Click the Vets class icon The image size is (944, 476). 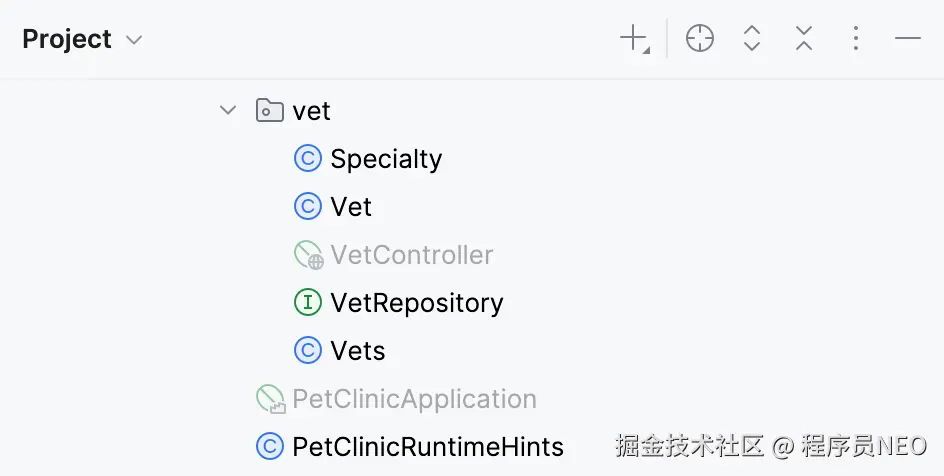tap(307, 351)
